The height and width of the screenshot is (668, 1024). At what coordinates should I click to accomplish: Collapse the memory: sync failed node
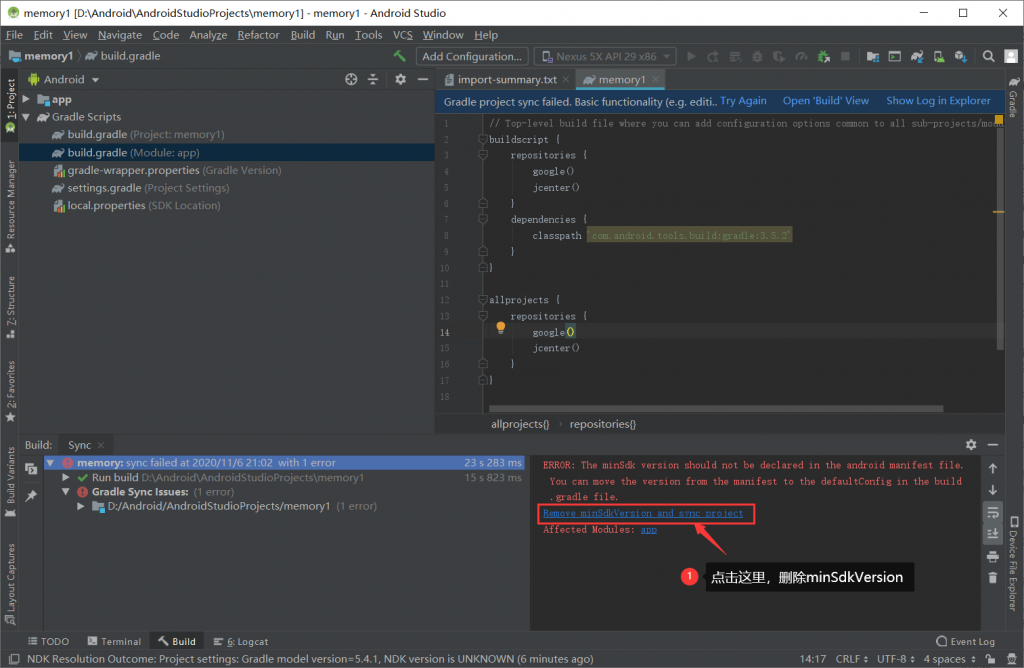[50, 462]
